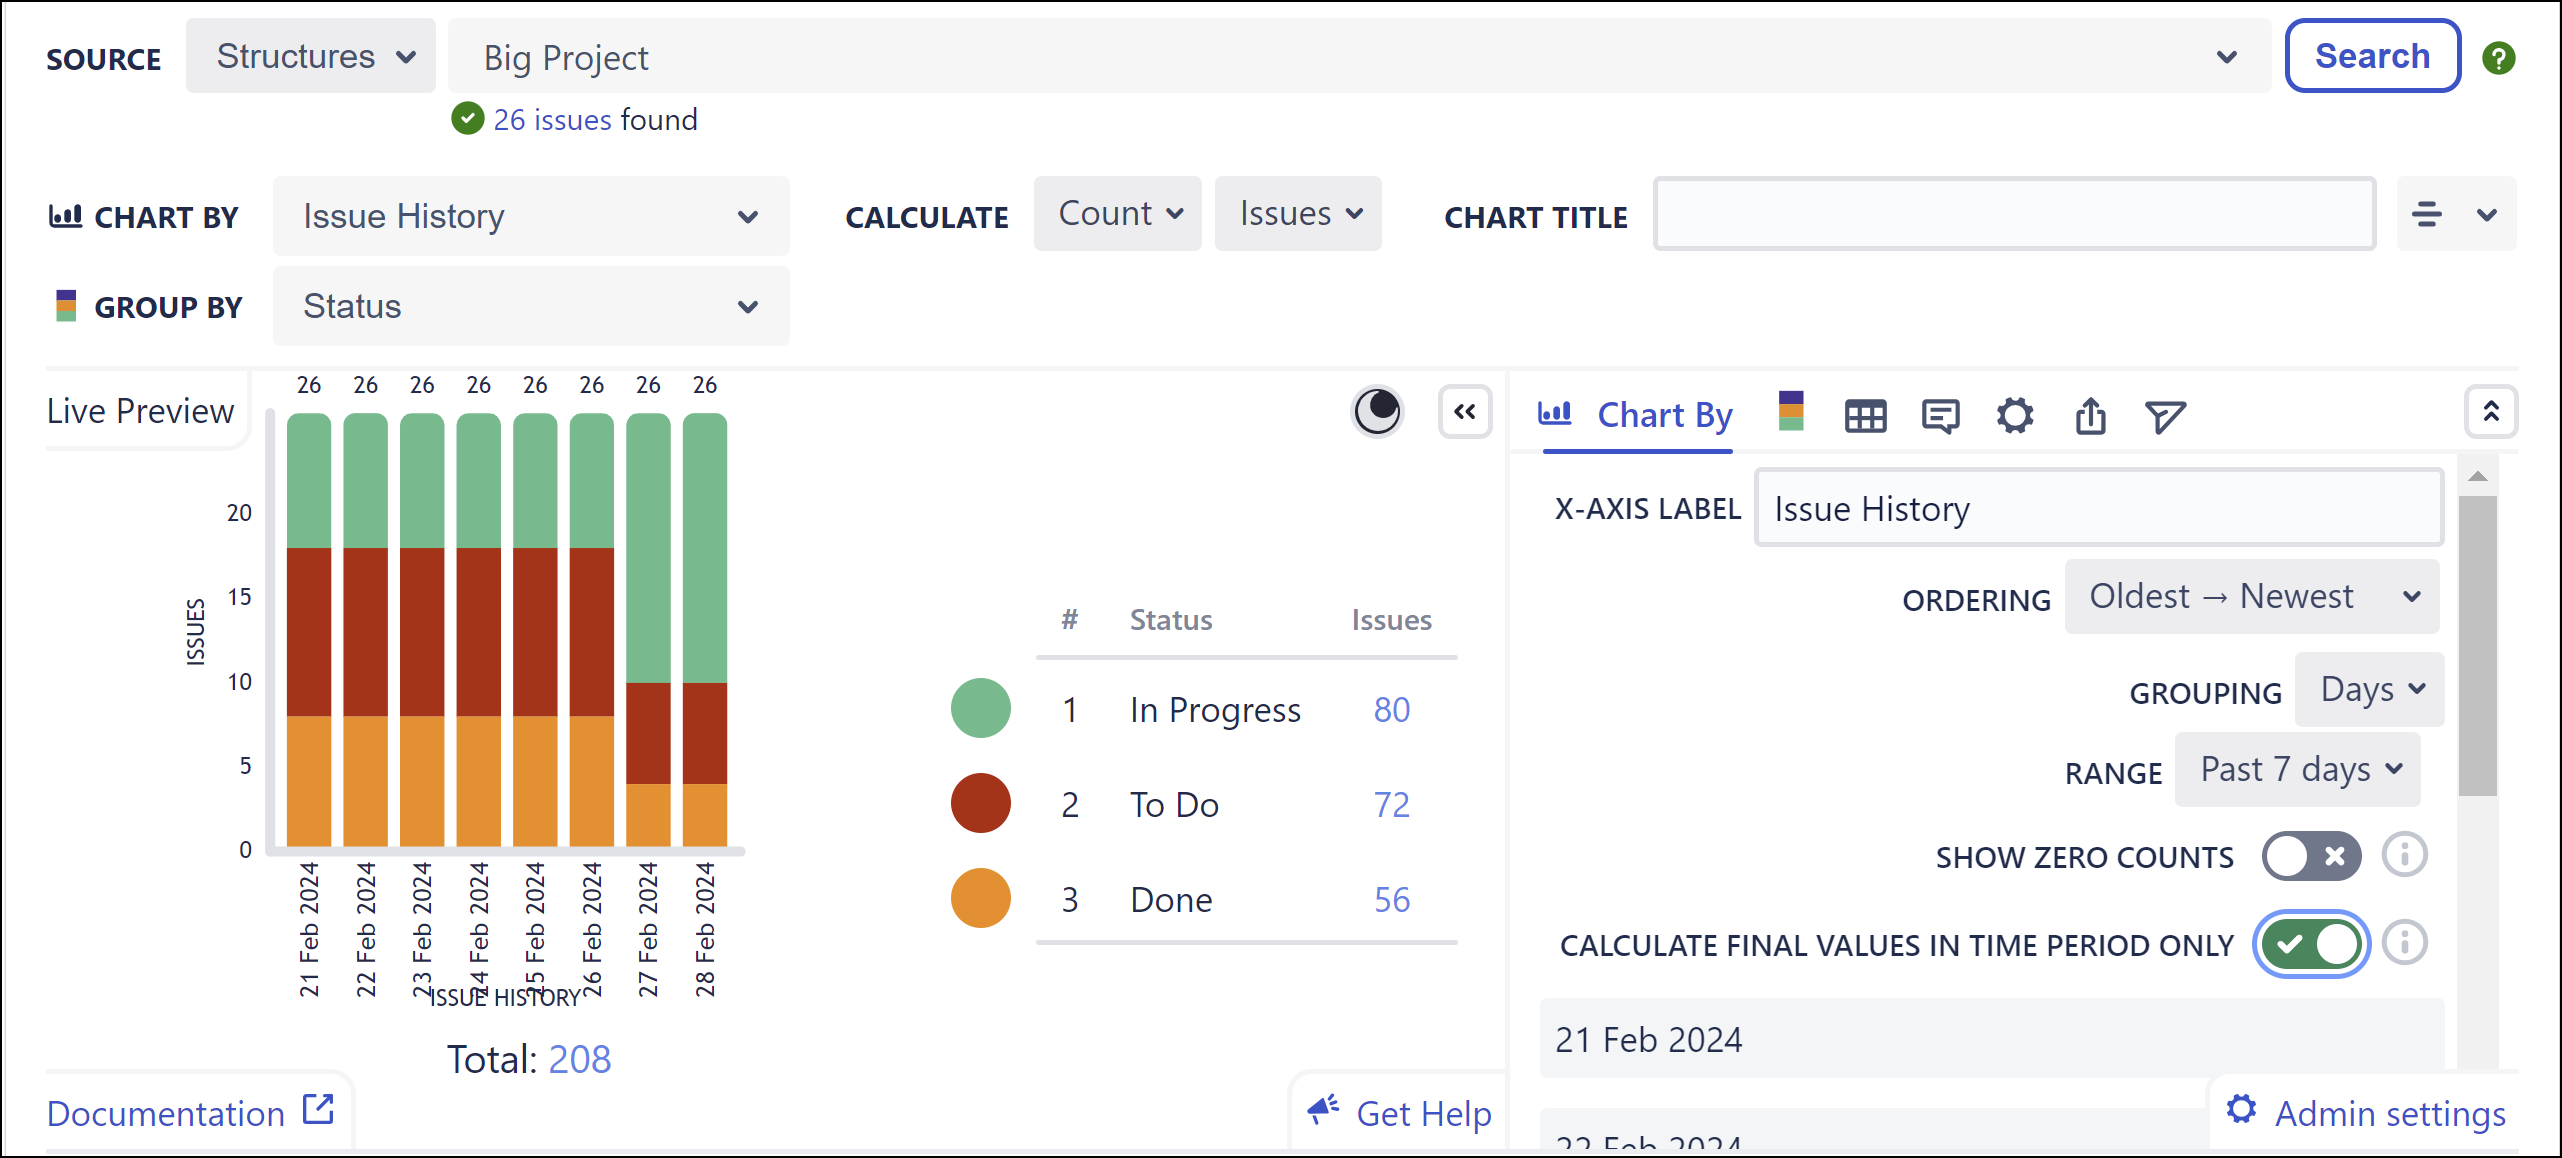
Task: Click the info icon beside Show Zero Counts
Action: pyautogui.click(x=2406, y=855)
